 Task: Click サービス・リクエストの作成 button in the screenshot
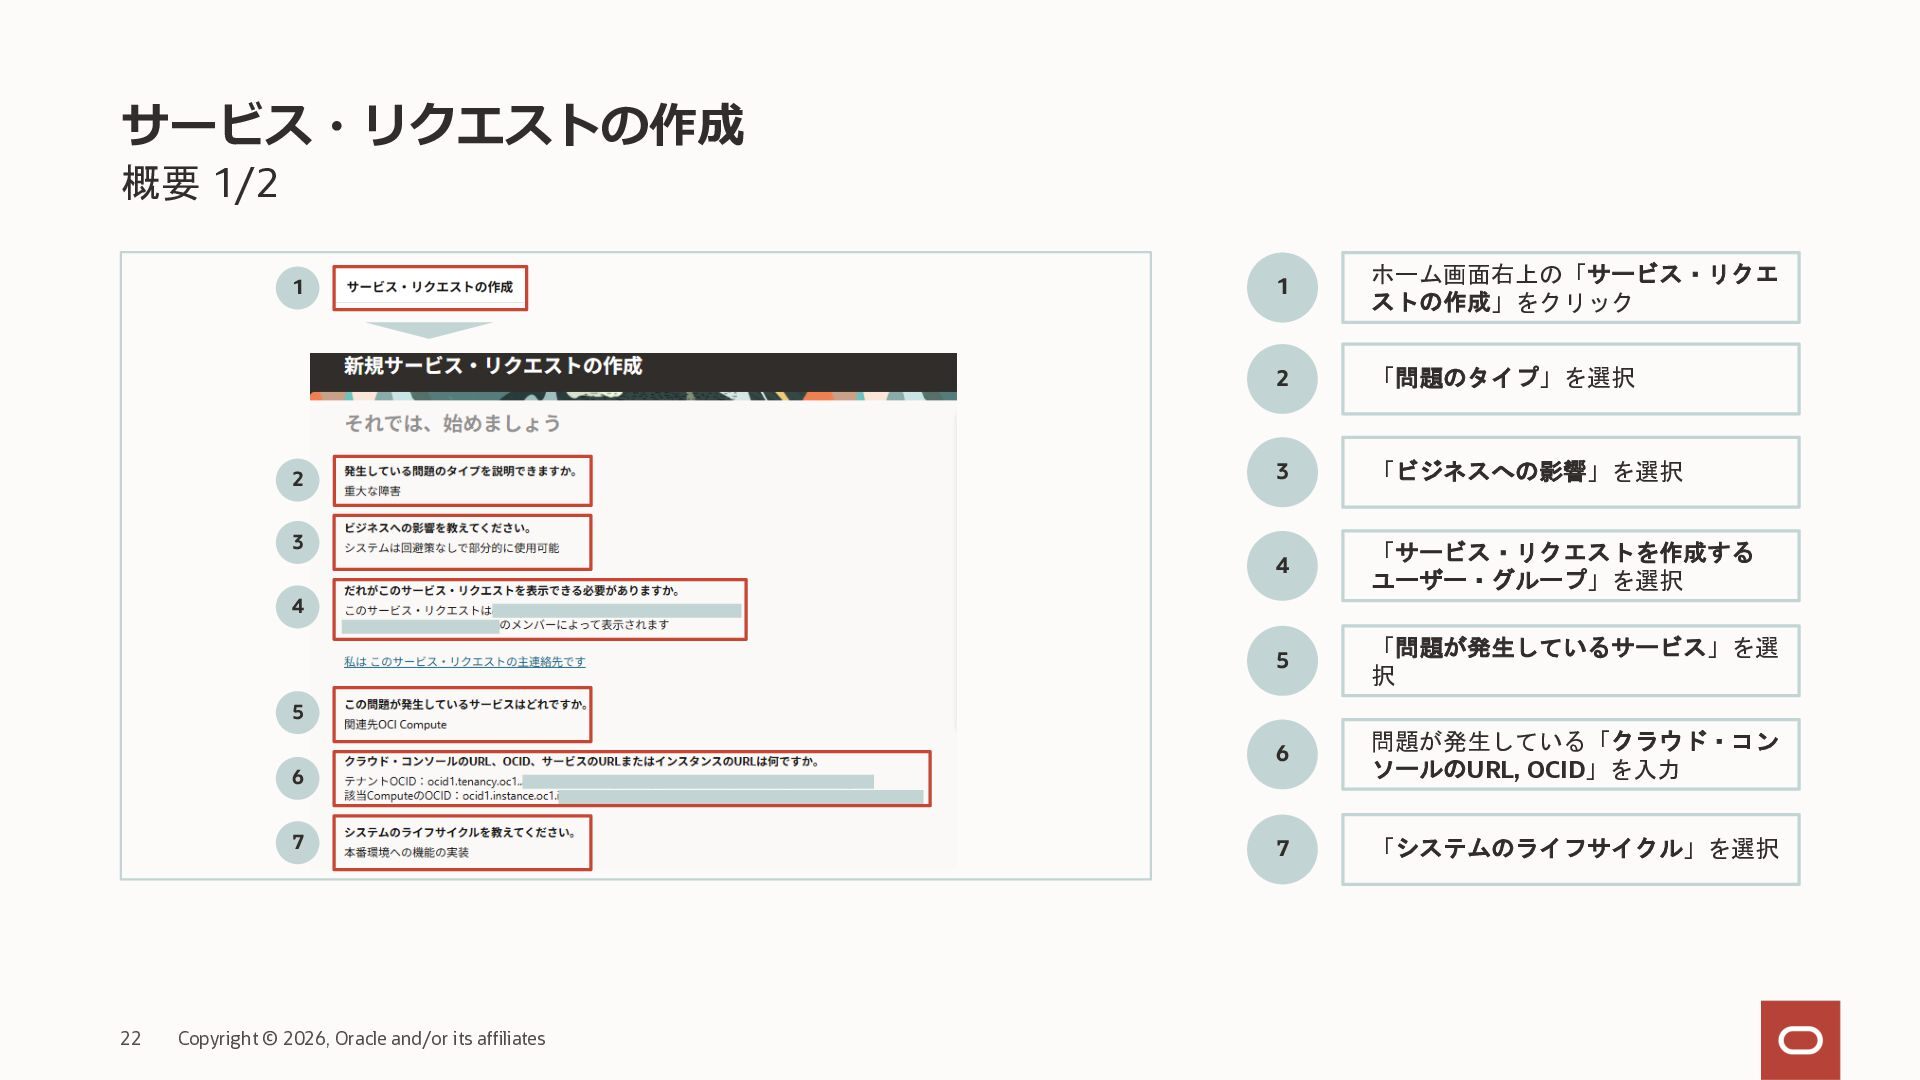[430, 288]
